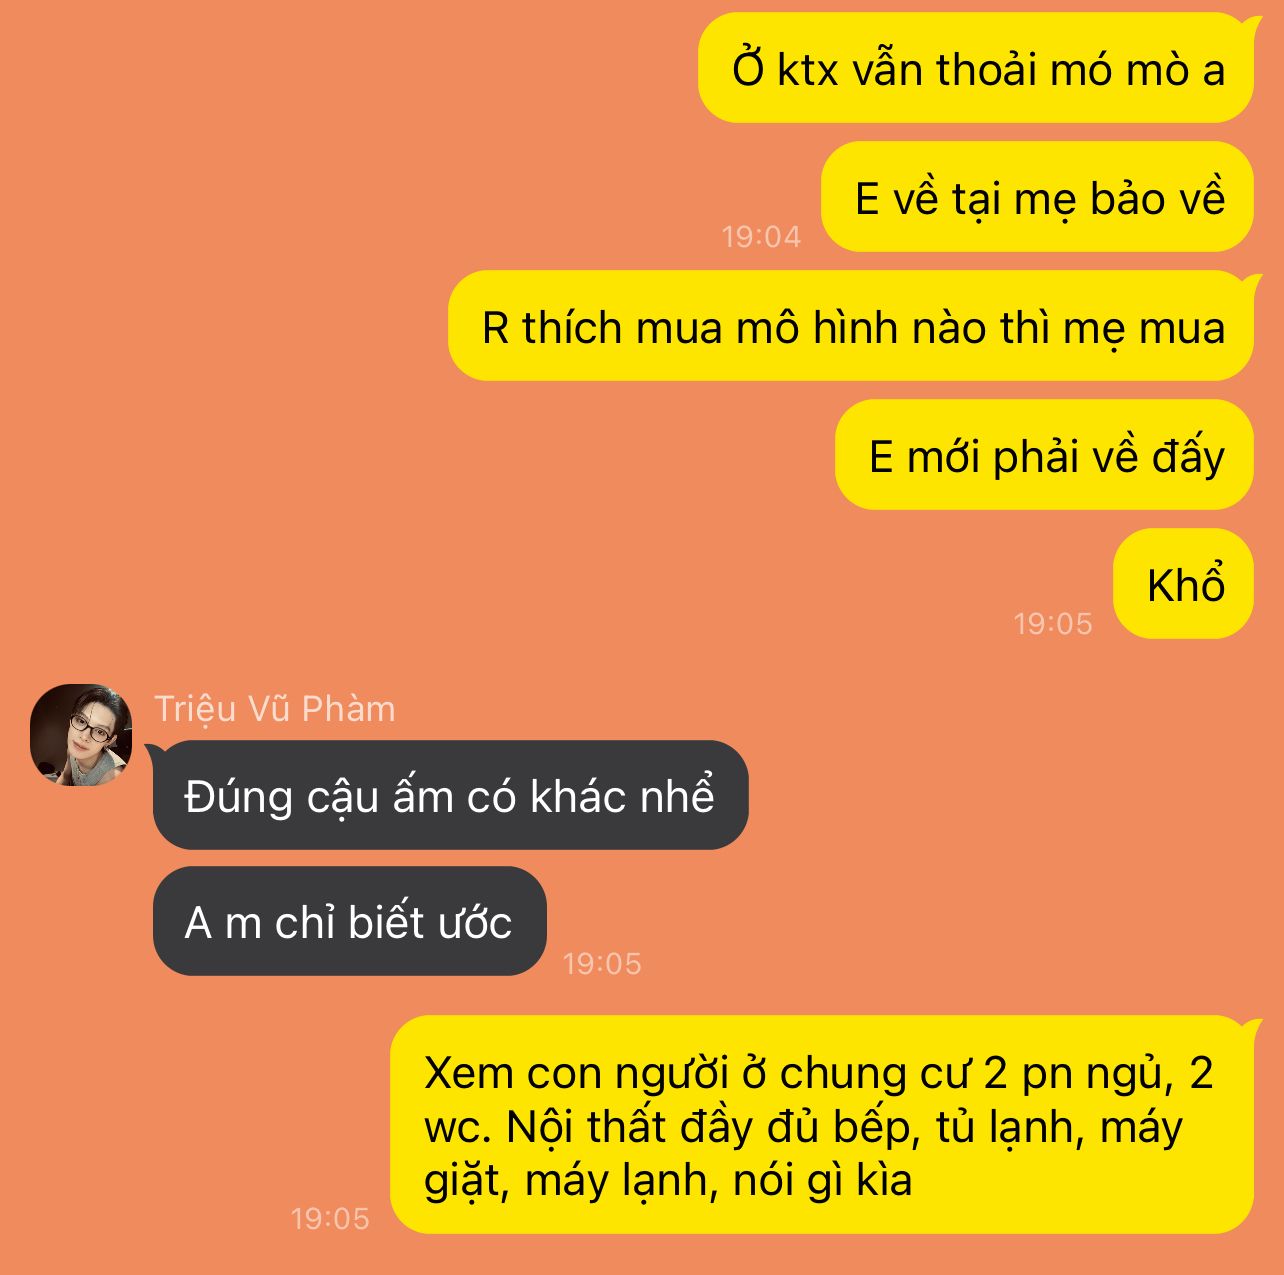Tap the long 'Xem con người ở chung cư' message
The height and width of the screenshot is (1275, 1284).
822,1125
